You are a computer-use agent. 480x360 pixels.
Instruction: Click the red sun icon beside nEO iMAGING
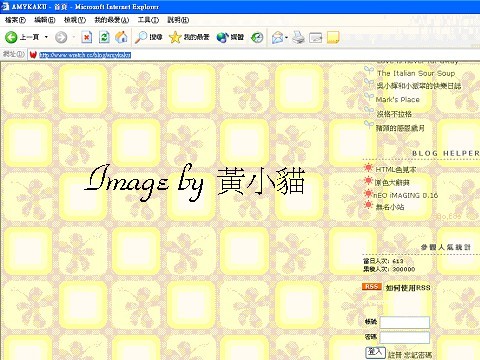[x=368, y=193]
